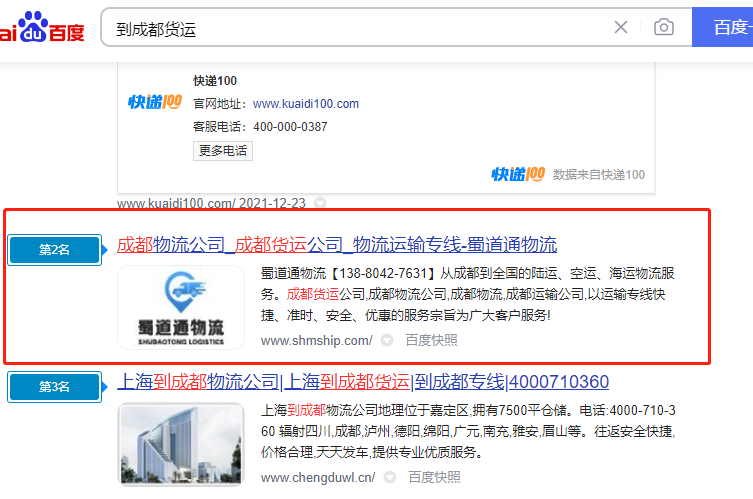Image resolution: width=753 pixels, height=499 pixels.
Task: Expand the dropdown arrow beside www.shmship.com
Action: (x=387, y=340)
